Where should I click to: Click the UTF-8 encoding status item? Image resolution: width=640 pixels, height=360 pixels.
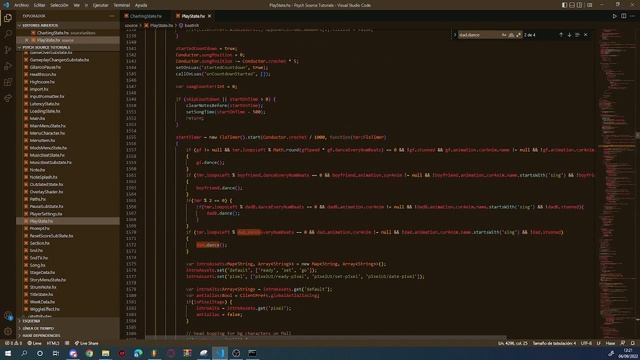pos(586,343)
